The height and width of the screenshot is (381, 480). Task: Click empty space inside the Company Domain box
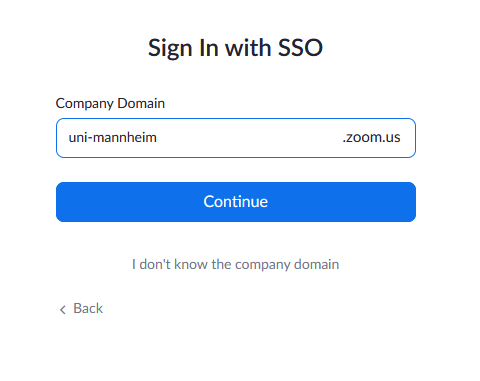250,138
